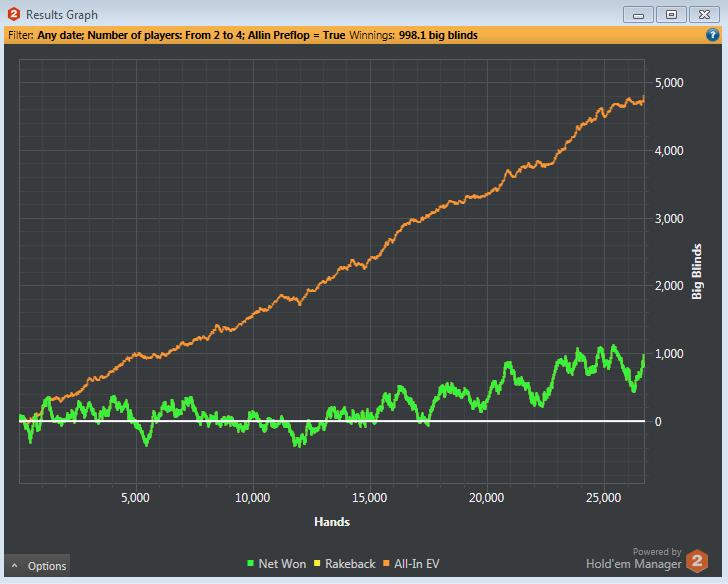The height and width of the screenshot is (584, 728).
Task: Click the Winnings value '998.1 big blinds'
Action: (x=438, y=35)
